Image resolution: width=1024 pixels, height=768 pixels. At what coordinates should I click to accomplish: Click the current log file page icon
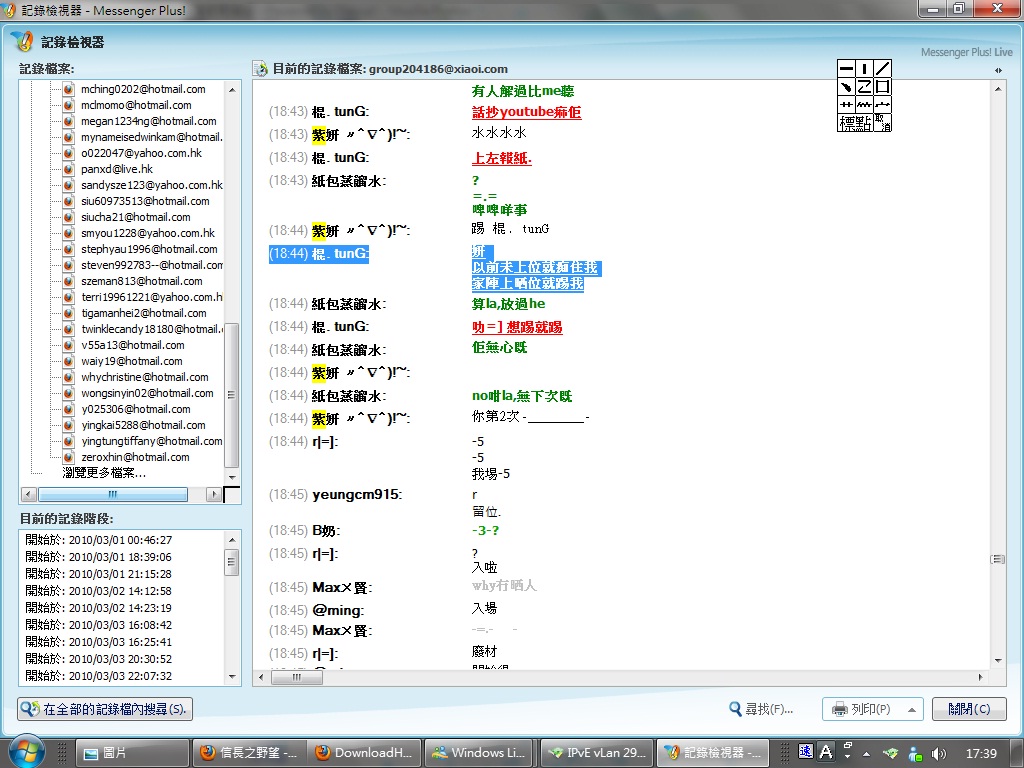(261, 69)
